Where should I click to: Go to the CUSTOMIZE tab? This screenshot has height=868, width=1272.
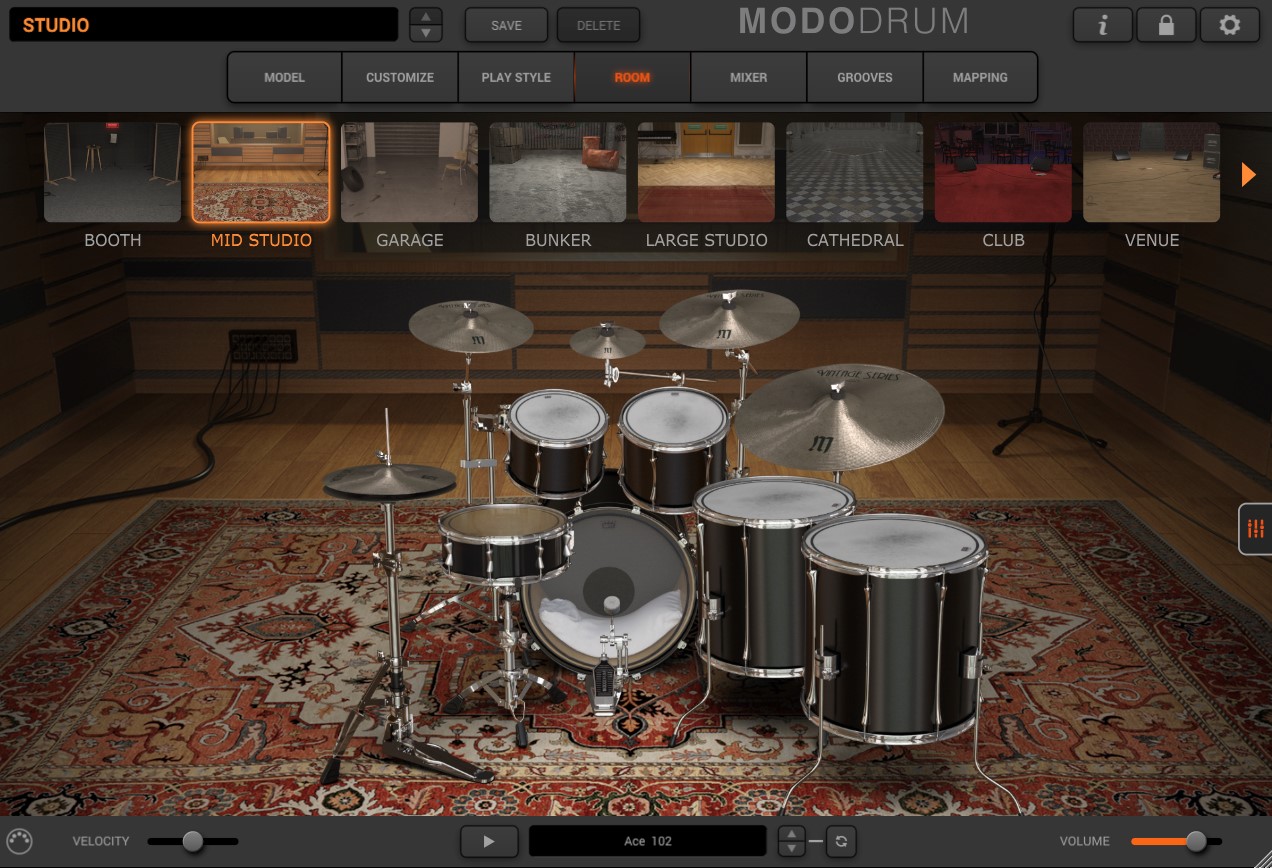[400, 77]
